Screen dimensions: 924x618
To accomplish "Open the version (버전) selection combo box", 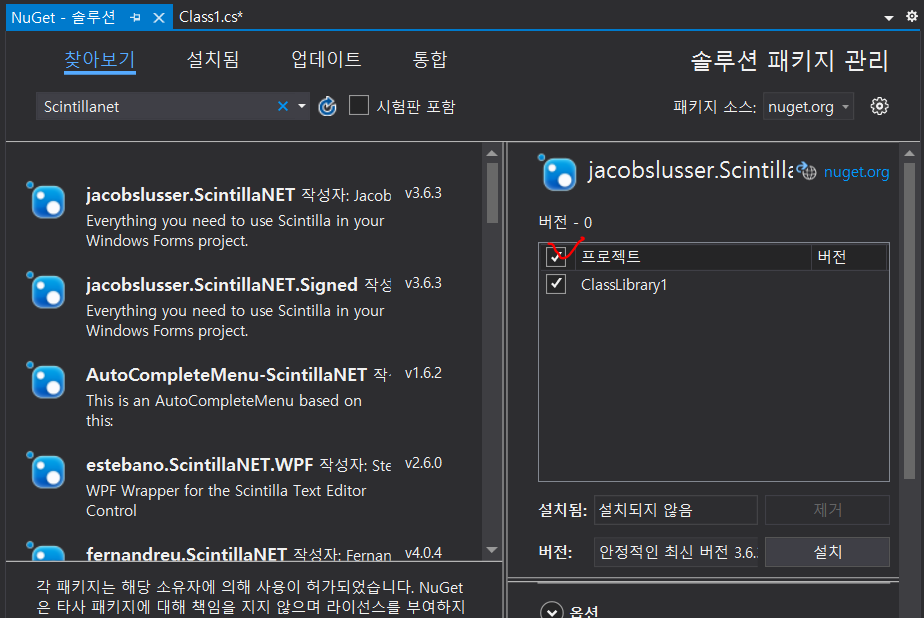I will coord(676,552).
